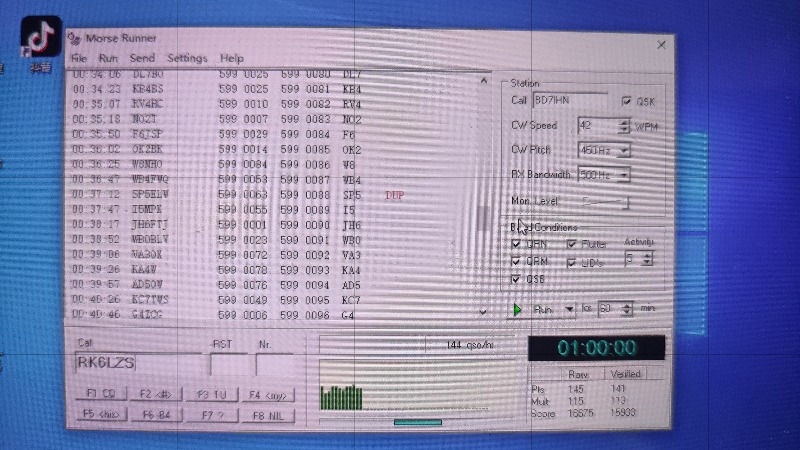Open the File menu
800x450 pixels.
[x=79, y=58]
